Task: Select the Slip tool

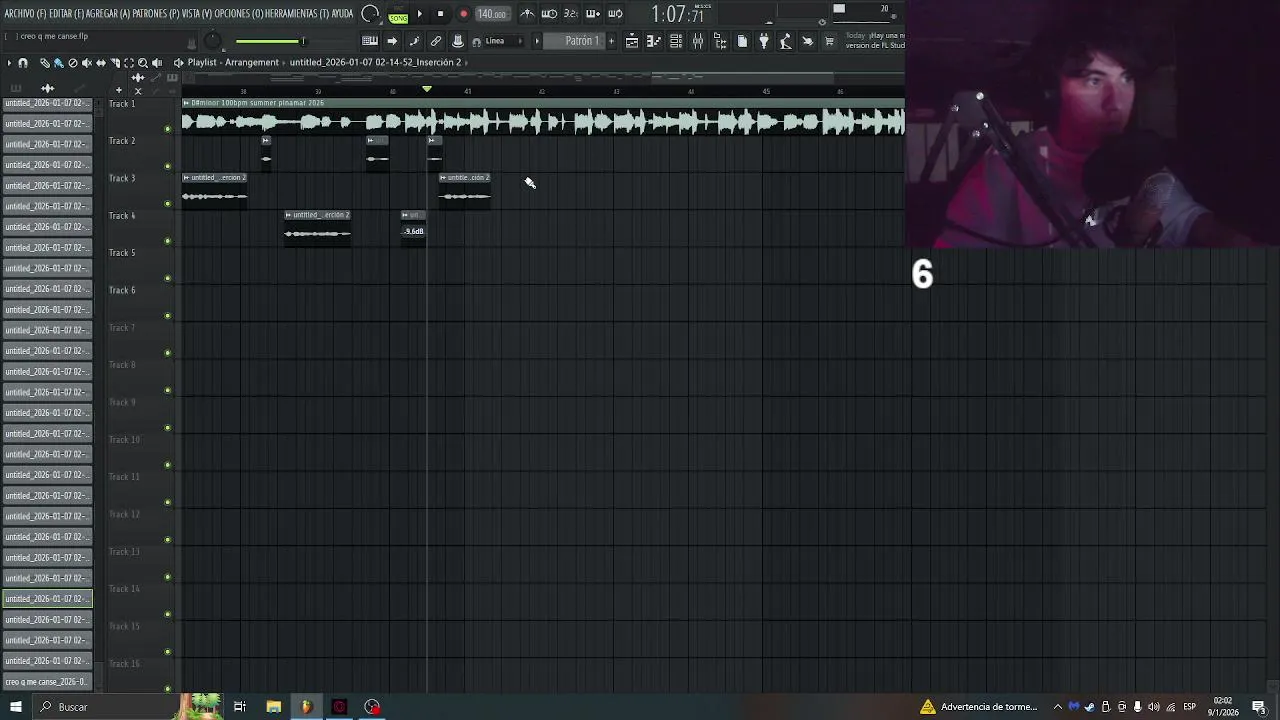Action: click(x=100, y=63)
